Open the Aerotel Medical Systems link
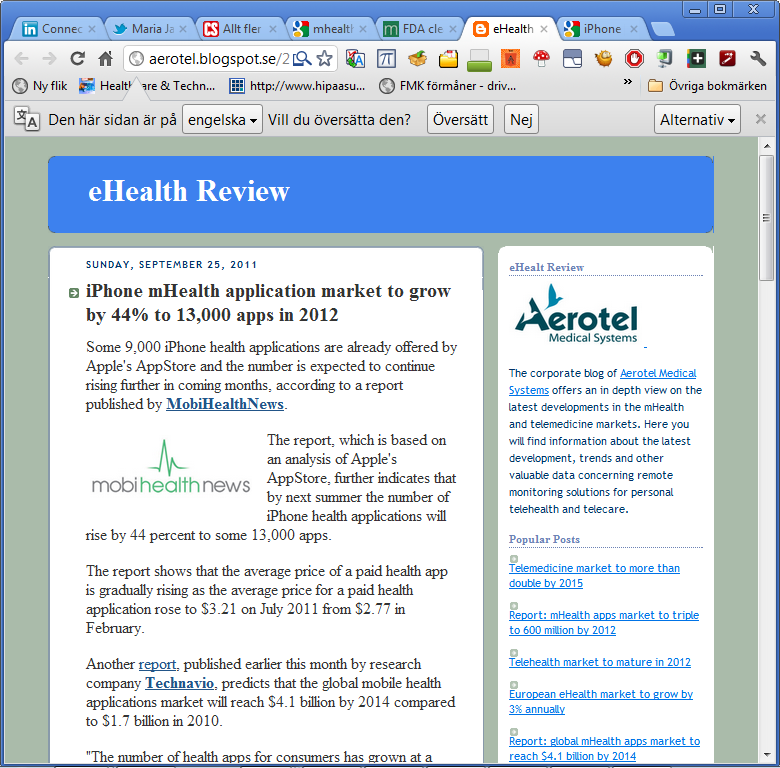780x768 pixels. click(x=602, y=382)
